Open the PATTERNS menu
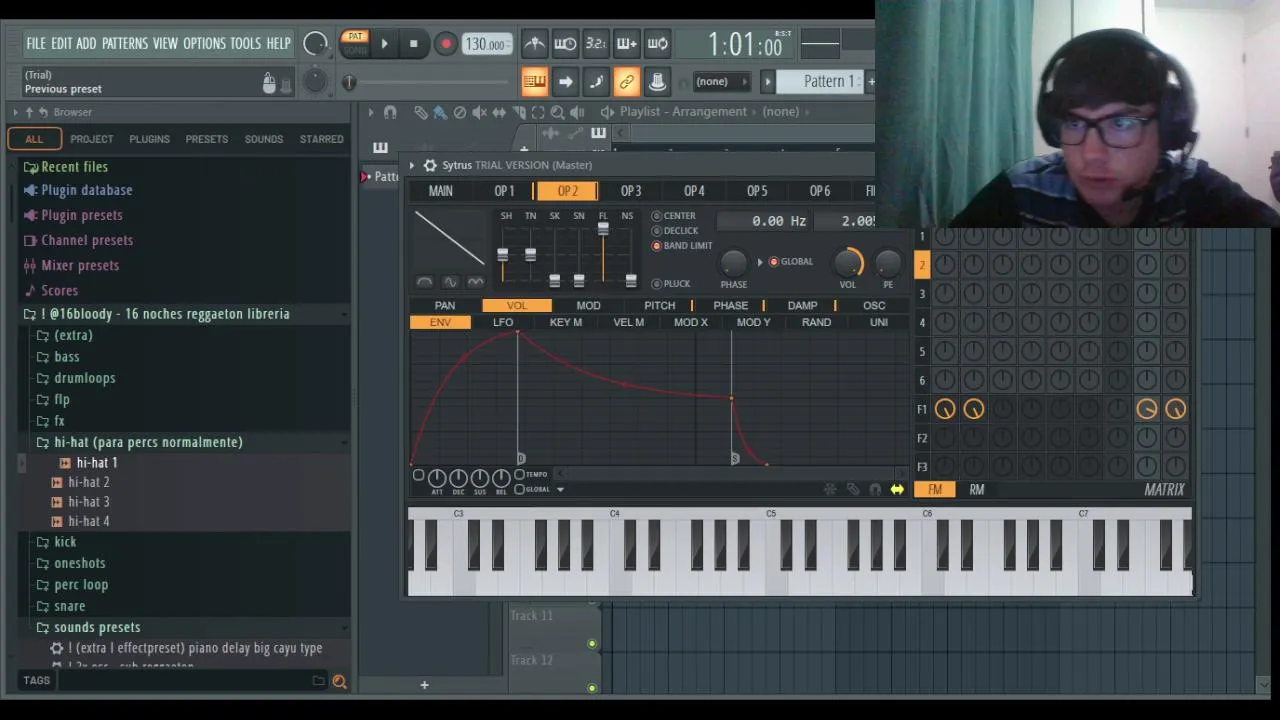The image size is (1280, 720). coord(125,43)
